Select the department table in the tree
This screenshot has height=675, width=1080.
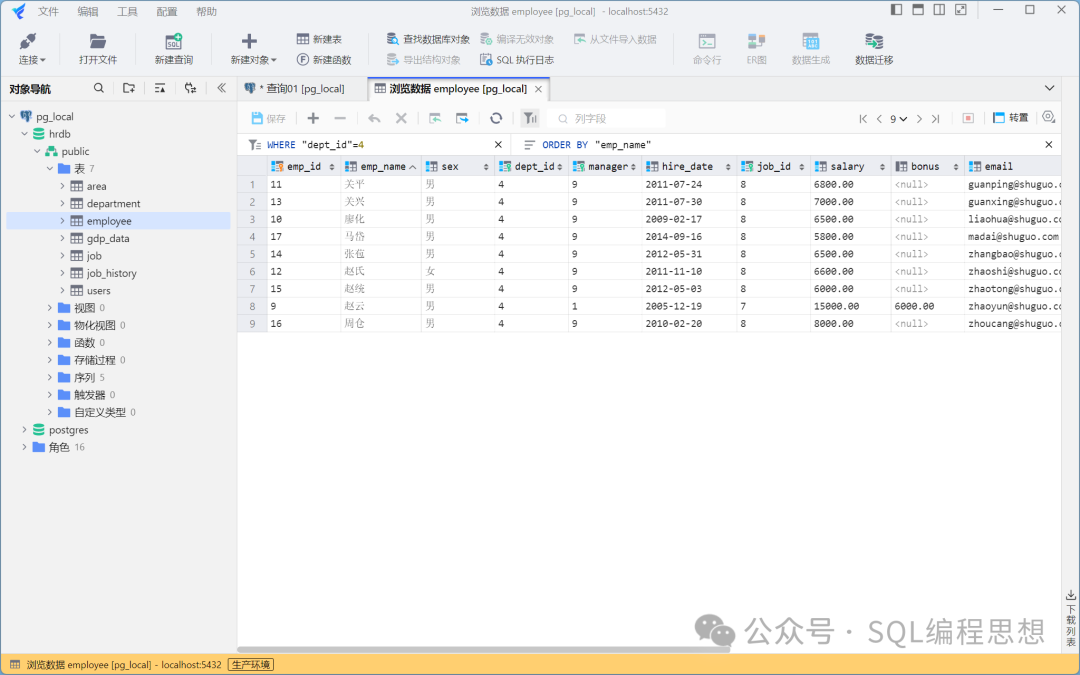coord(113,204)
